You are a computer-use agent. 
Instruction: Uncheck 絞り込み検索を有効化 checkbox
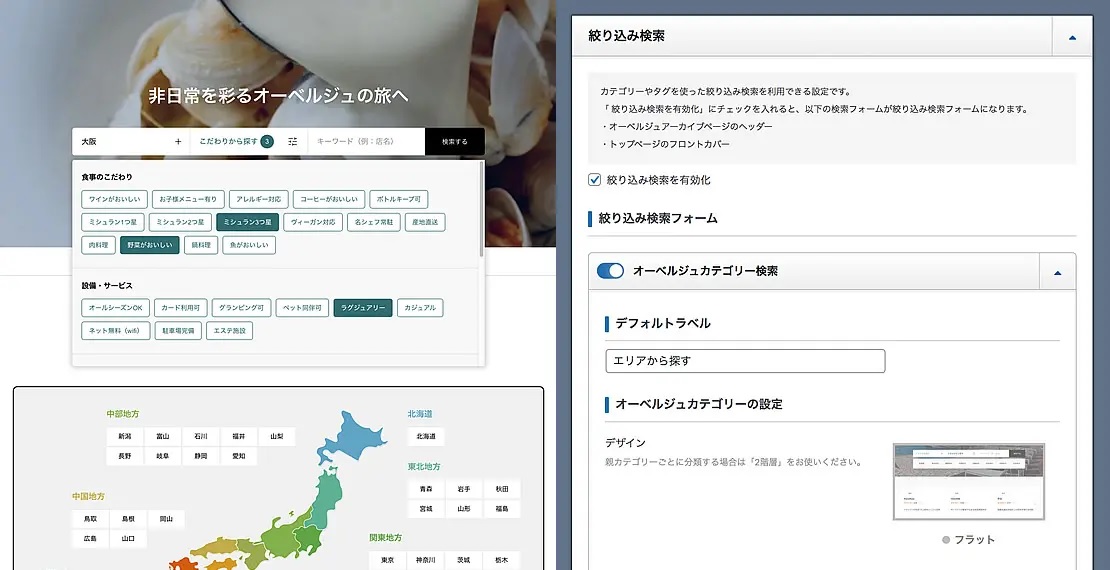tap(595, 180)
